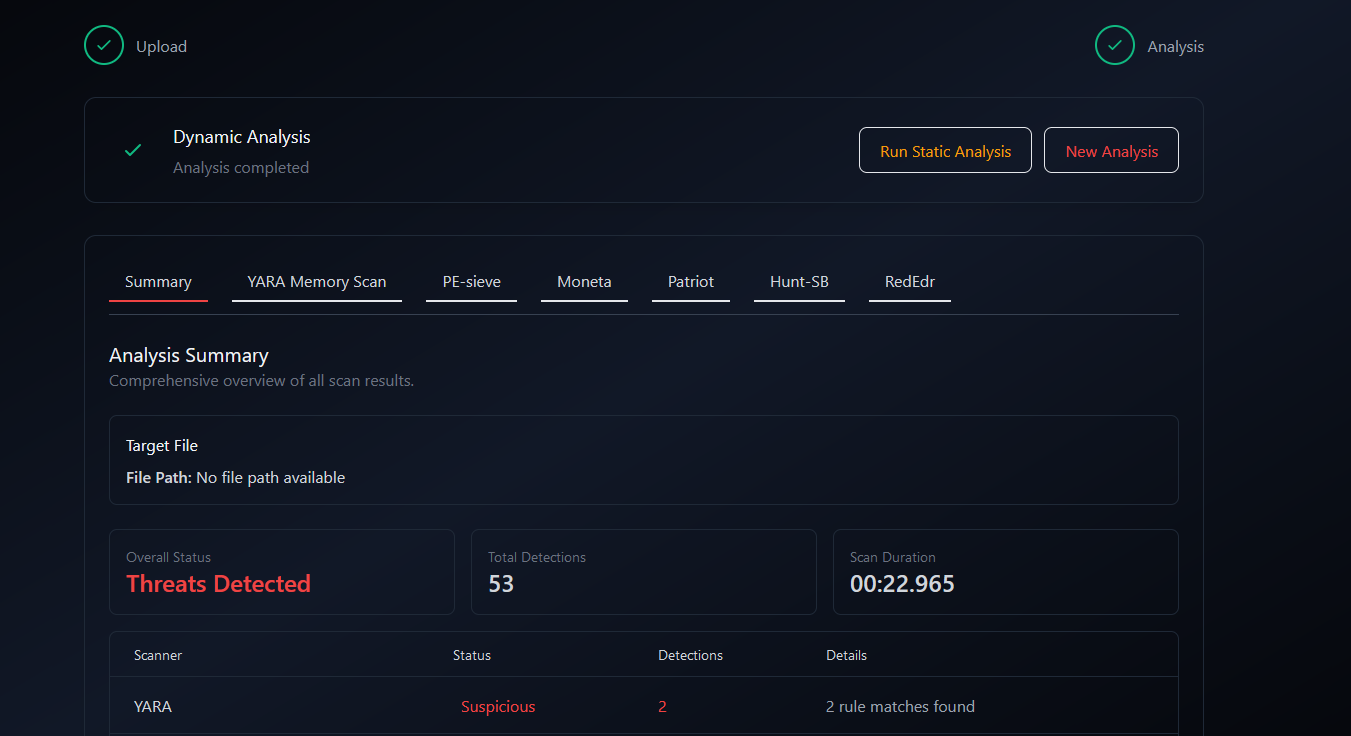Click the Threats Detected status text
The height and width of the screenshot is (736, 1351).
(218, 583)
